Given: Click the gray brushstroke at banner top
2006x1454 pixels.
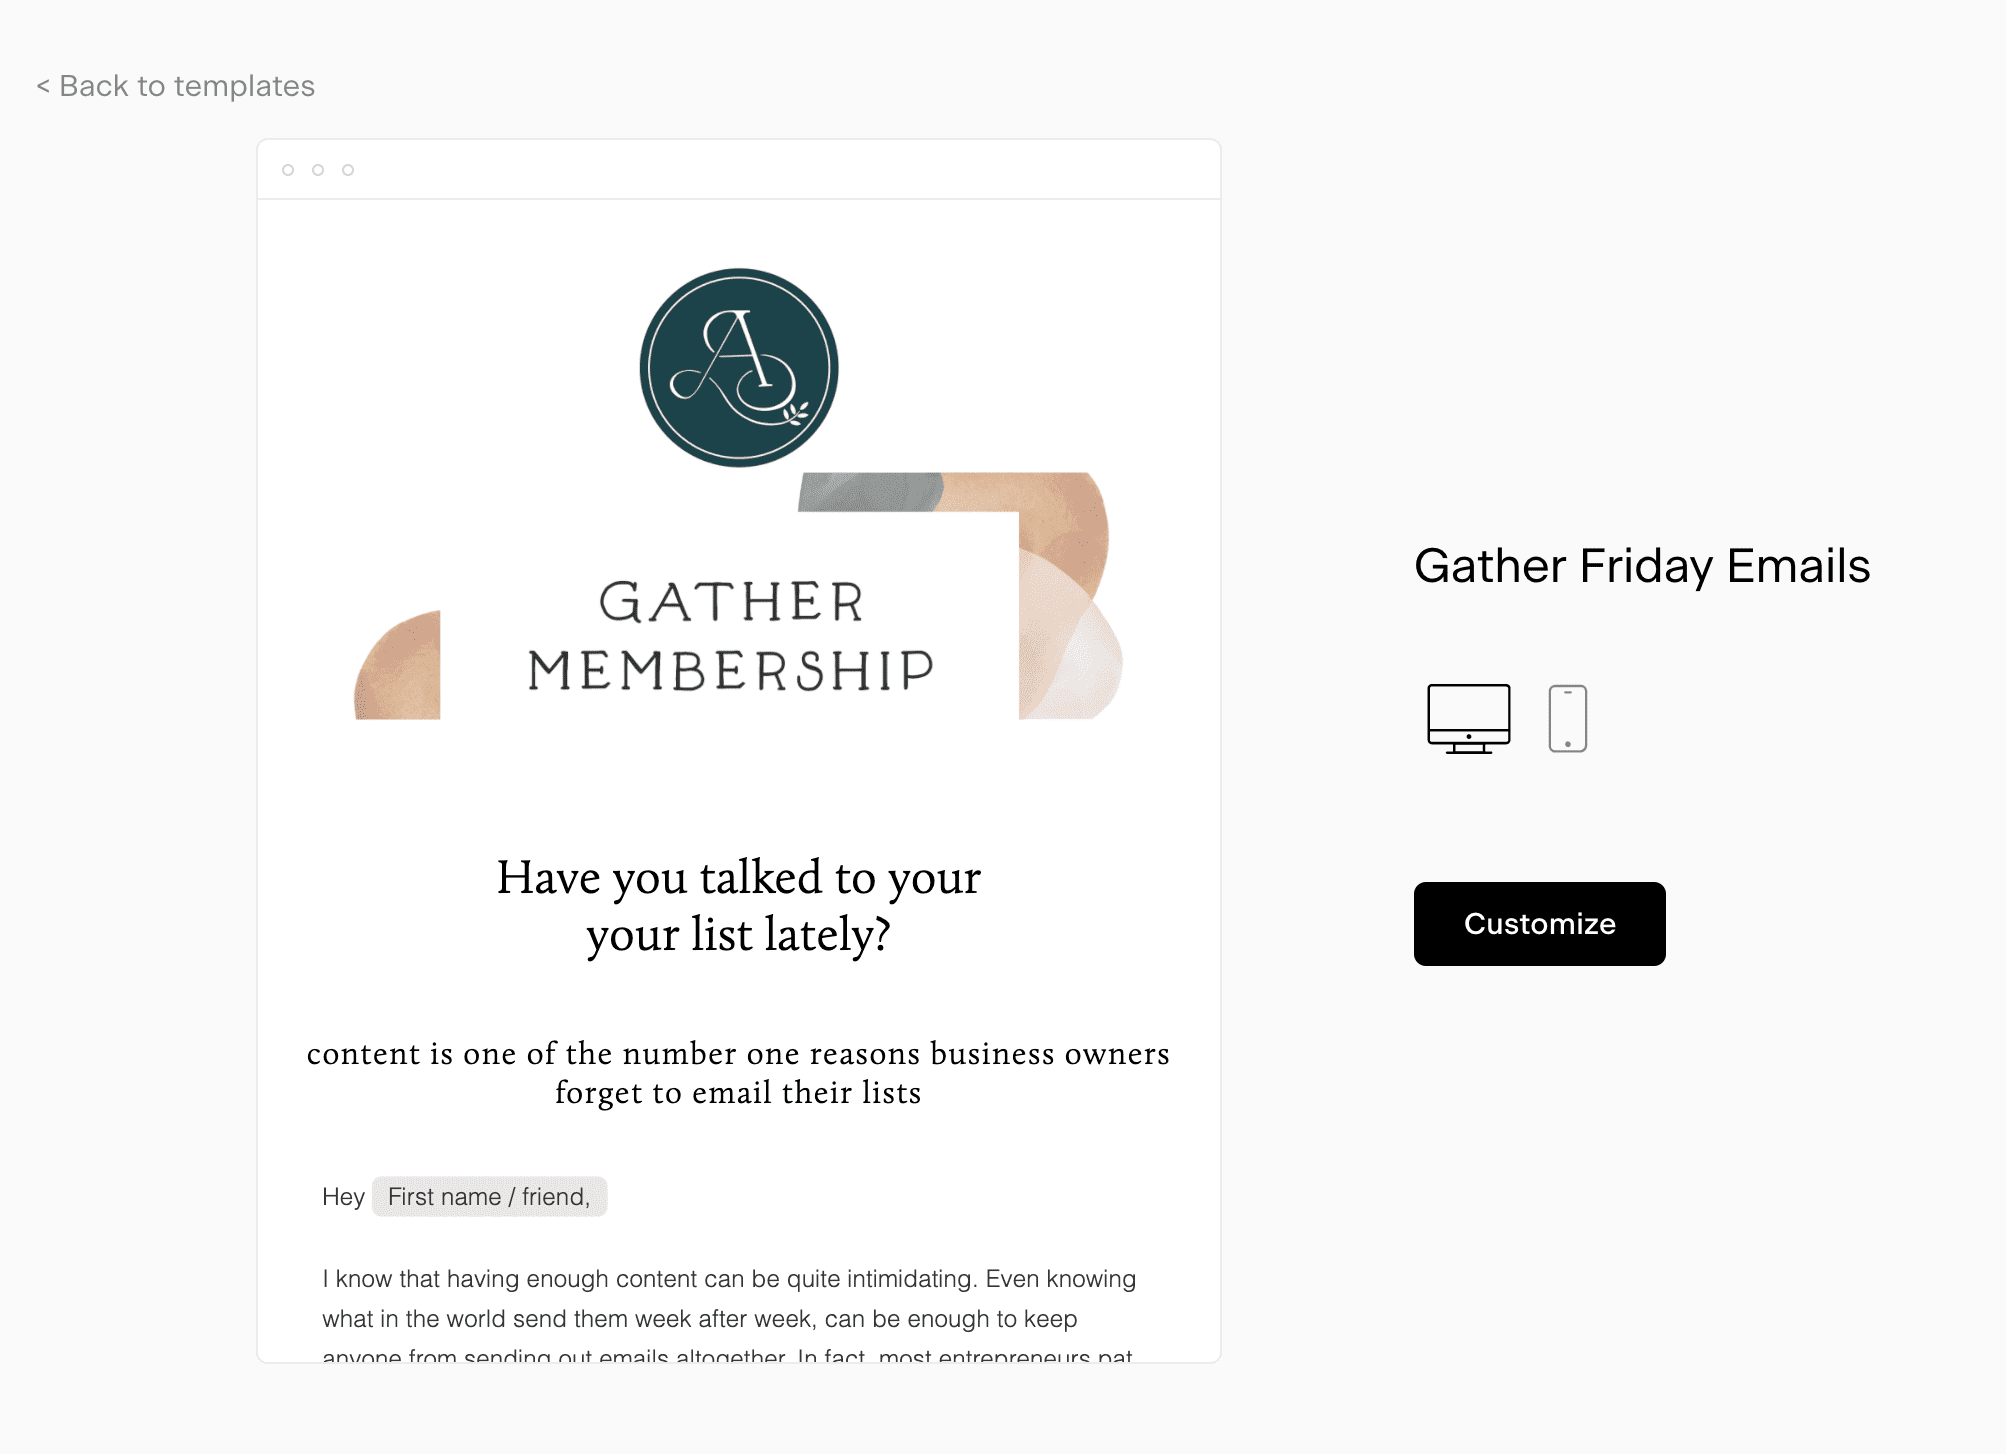Looking at the screenshot, I should pyautogui.click(x=870, y=492).
